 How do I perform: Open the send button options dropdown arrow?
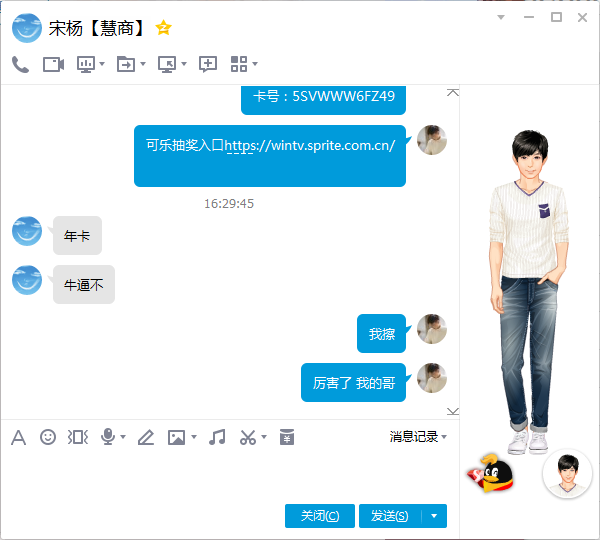(434, 516)
